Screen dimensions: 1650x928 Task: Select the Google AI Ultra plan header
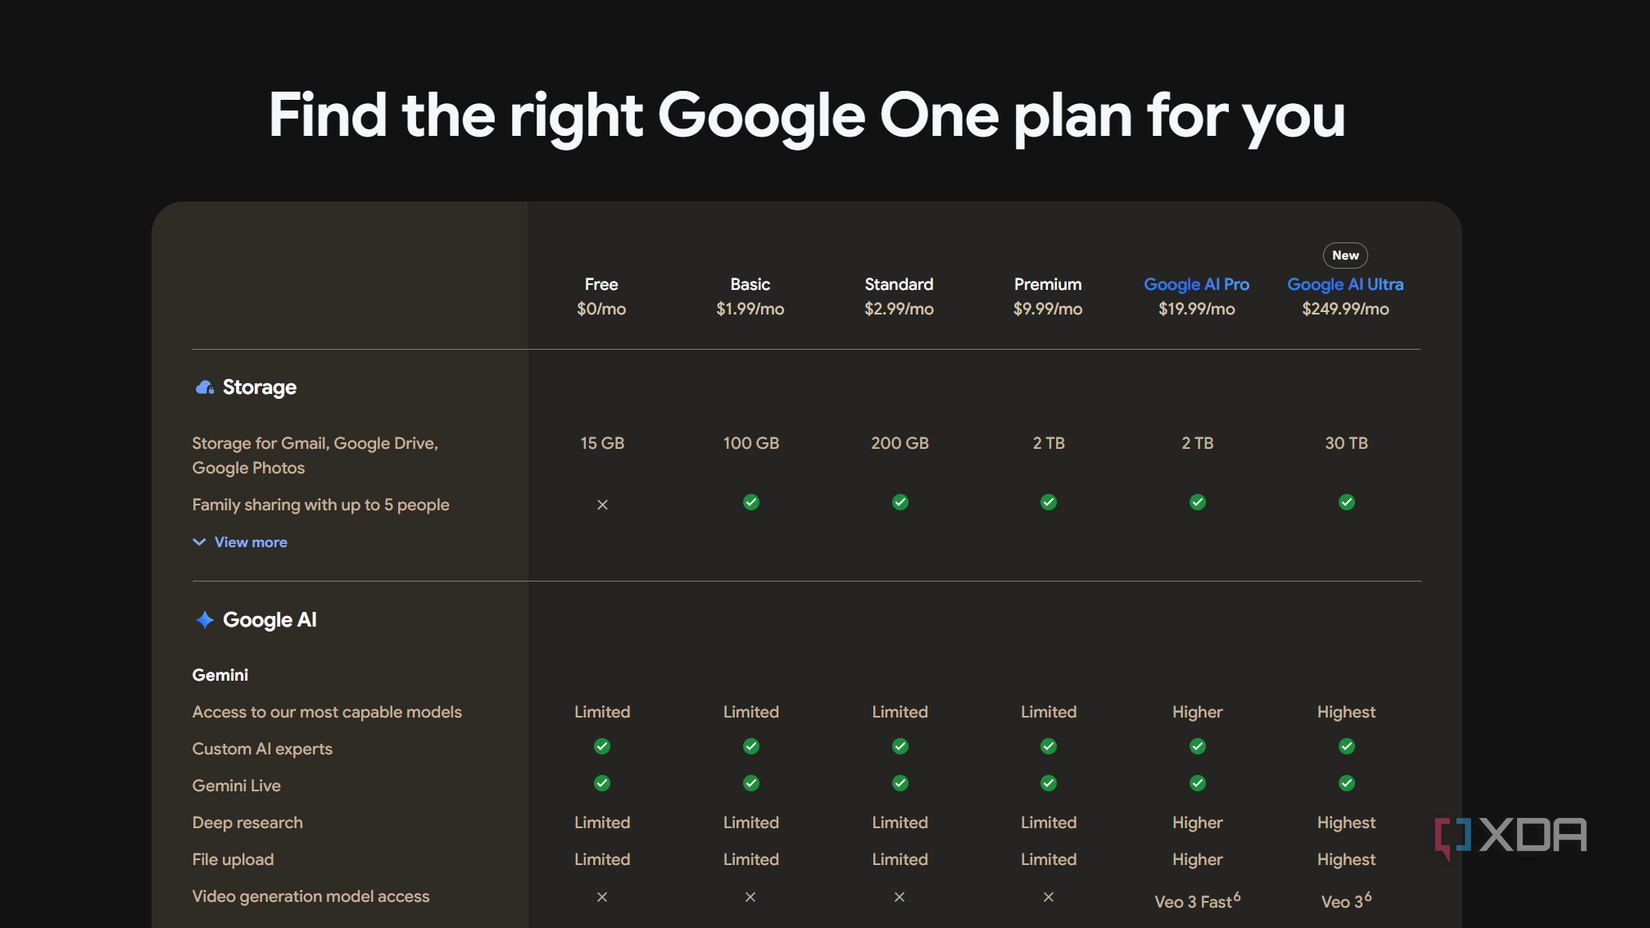1345,284
